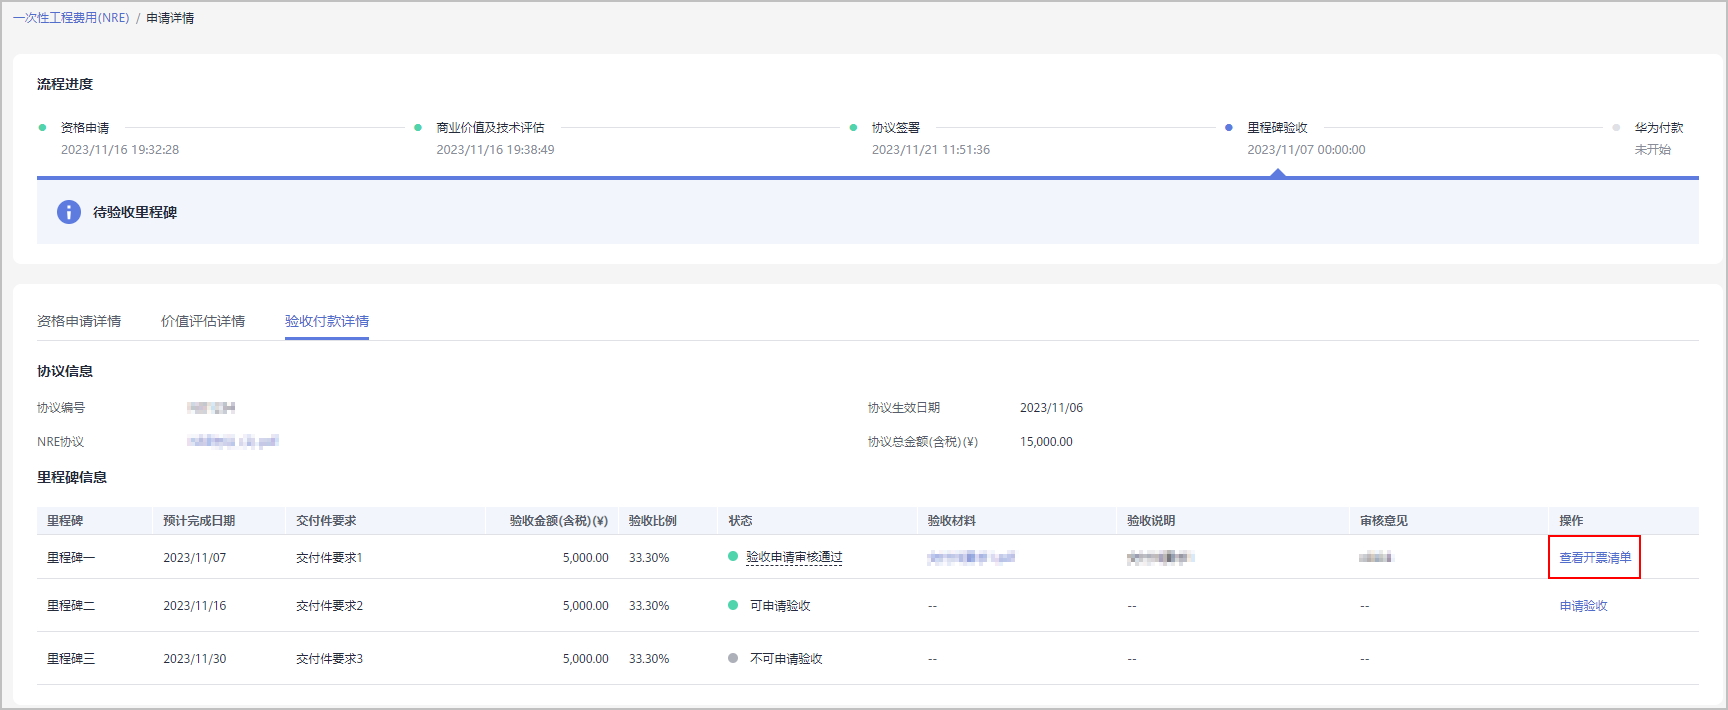Image resolution: width=1728 pixels, height=710 pixels.
Task: Select the 资格申请 progress step dot
Action: coord(42,127)
